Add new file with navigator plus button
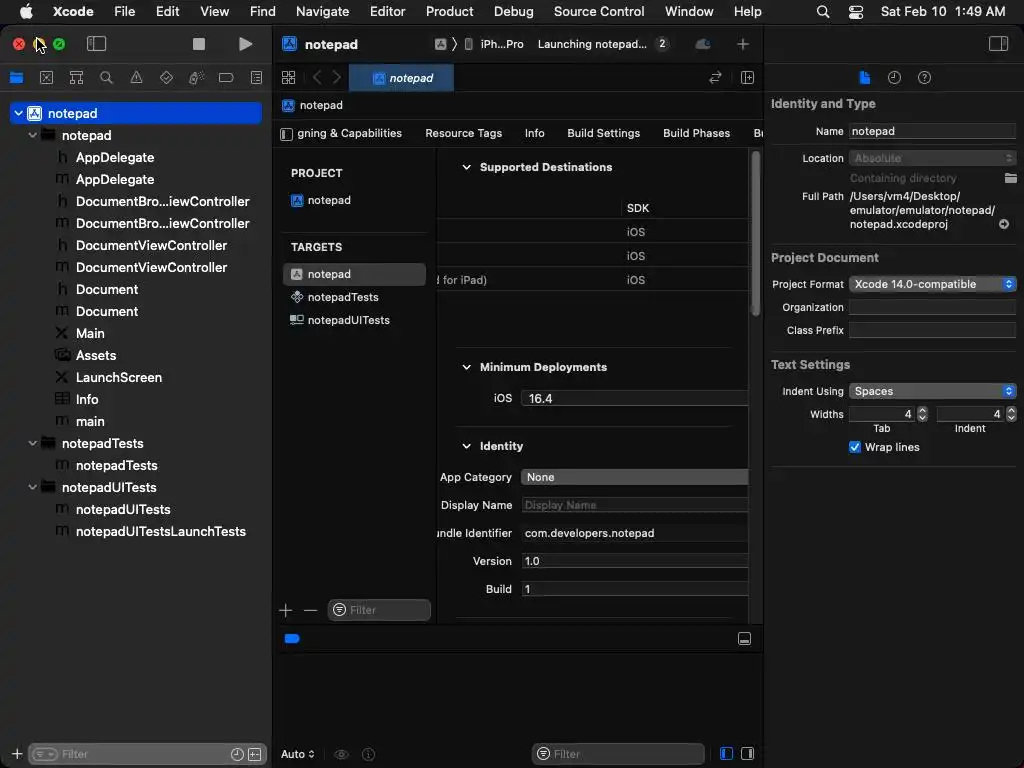Screen dimensions: 1024x768 [x=17, y=754]
